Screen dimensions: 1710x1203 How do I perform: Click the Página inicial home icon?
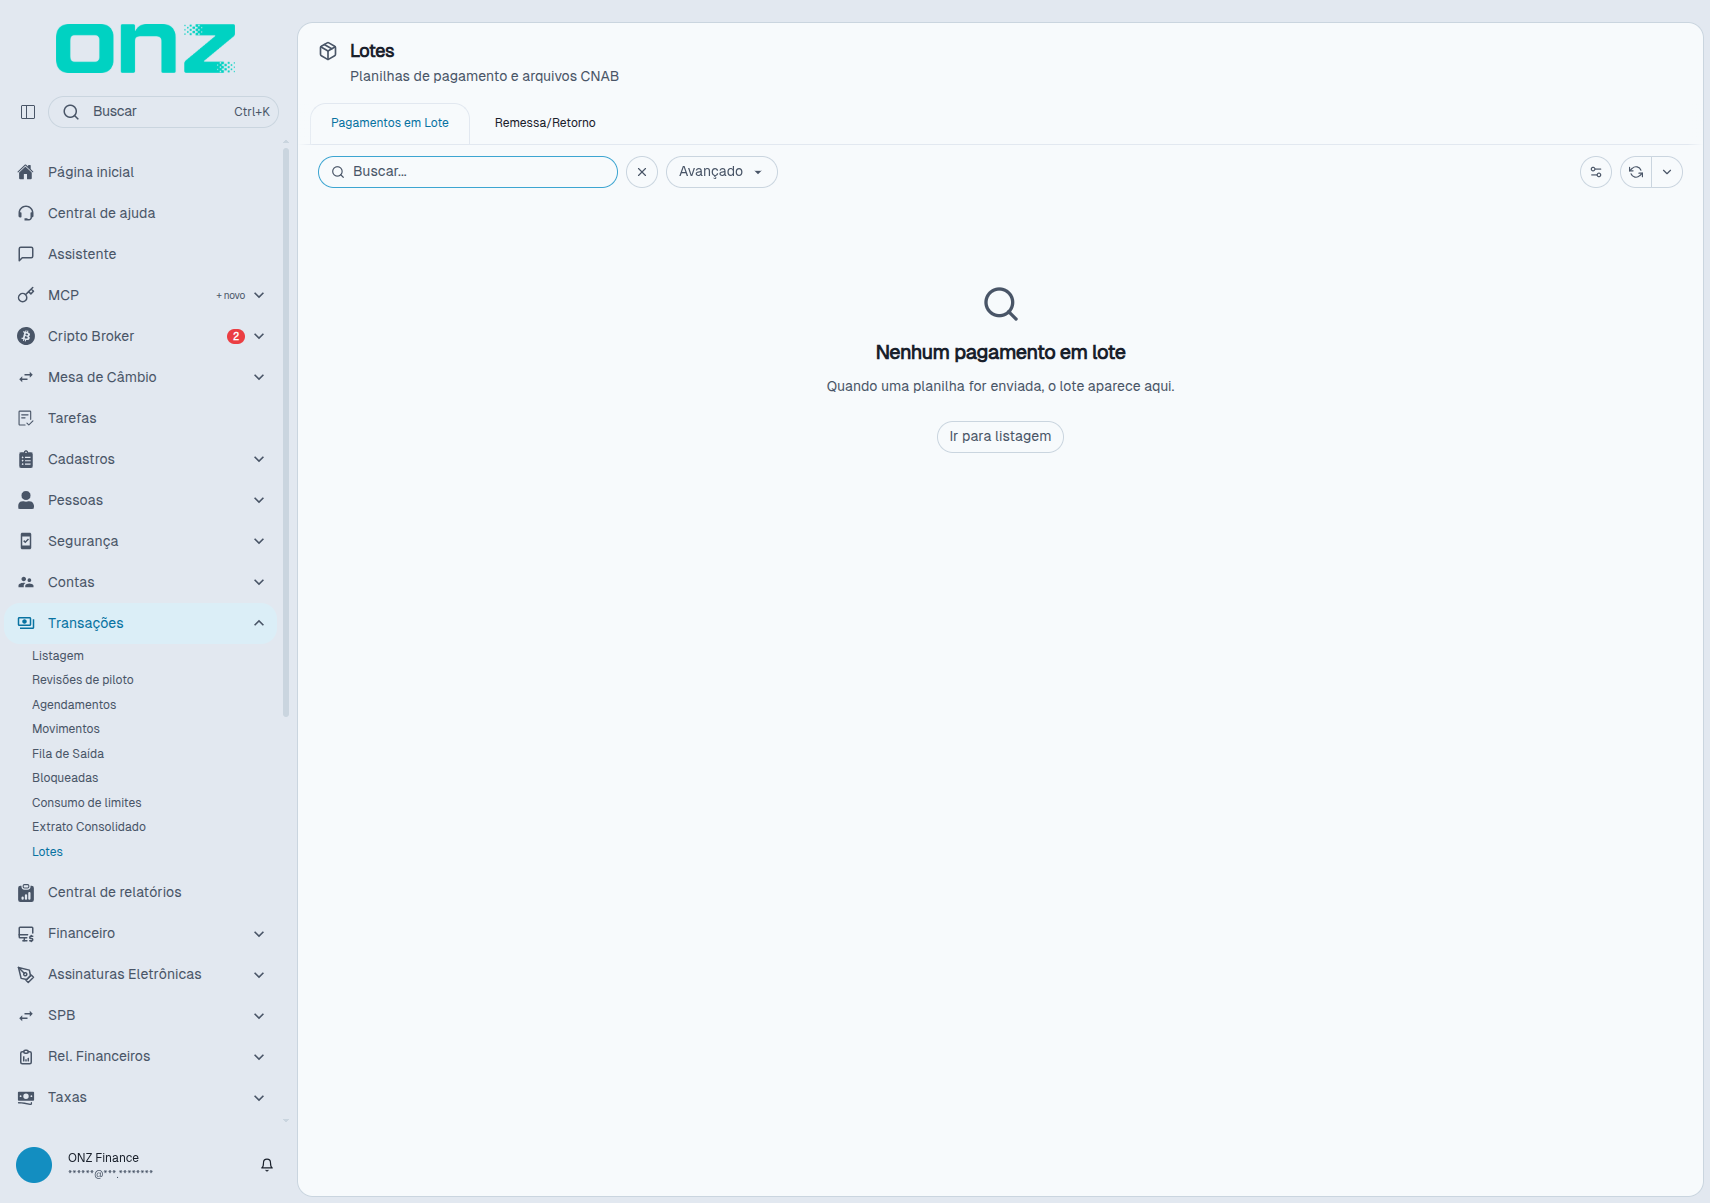(x=26, y=172)
